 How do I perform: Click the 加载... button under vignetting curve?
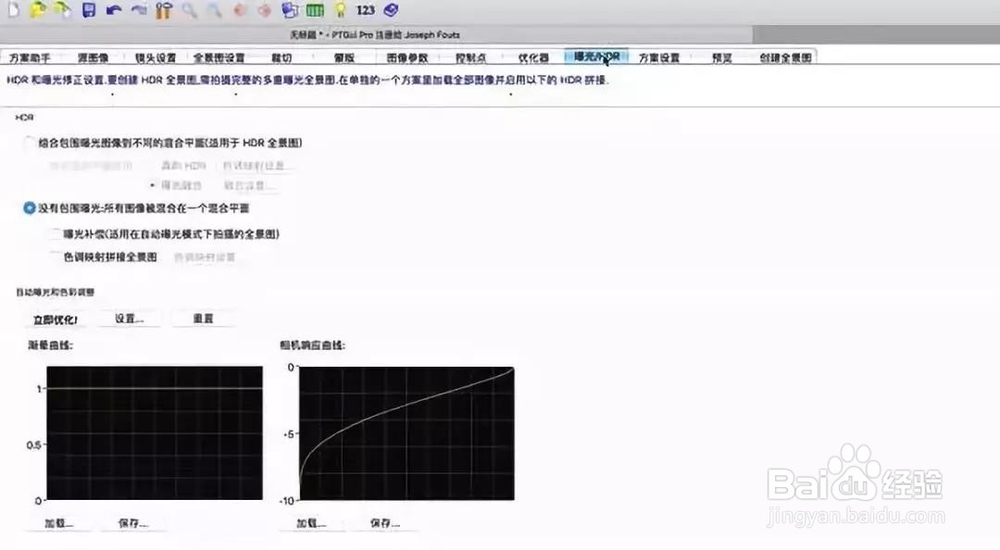(x=59, y=523)
